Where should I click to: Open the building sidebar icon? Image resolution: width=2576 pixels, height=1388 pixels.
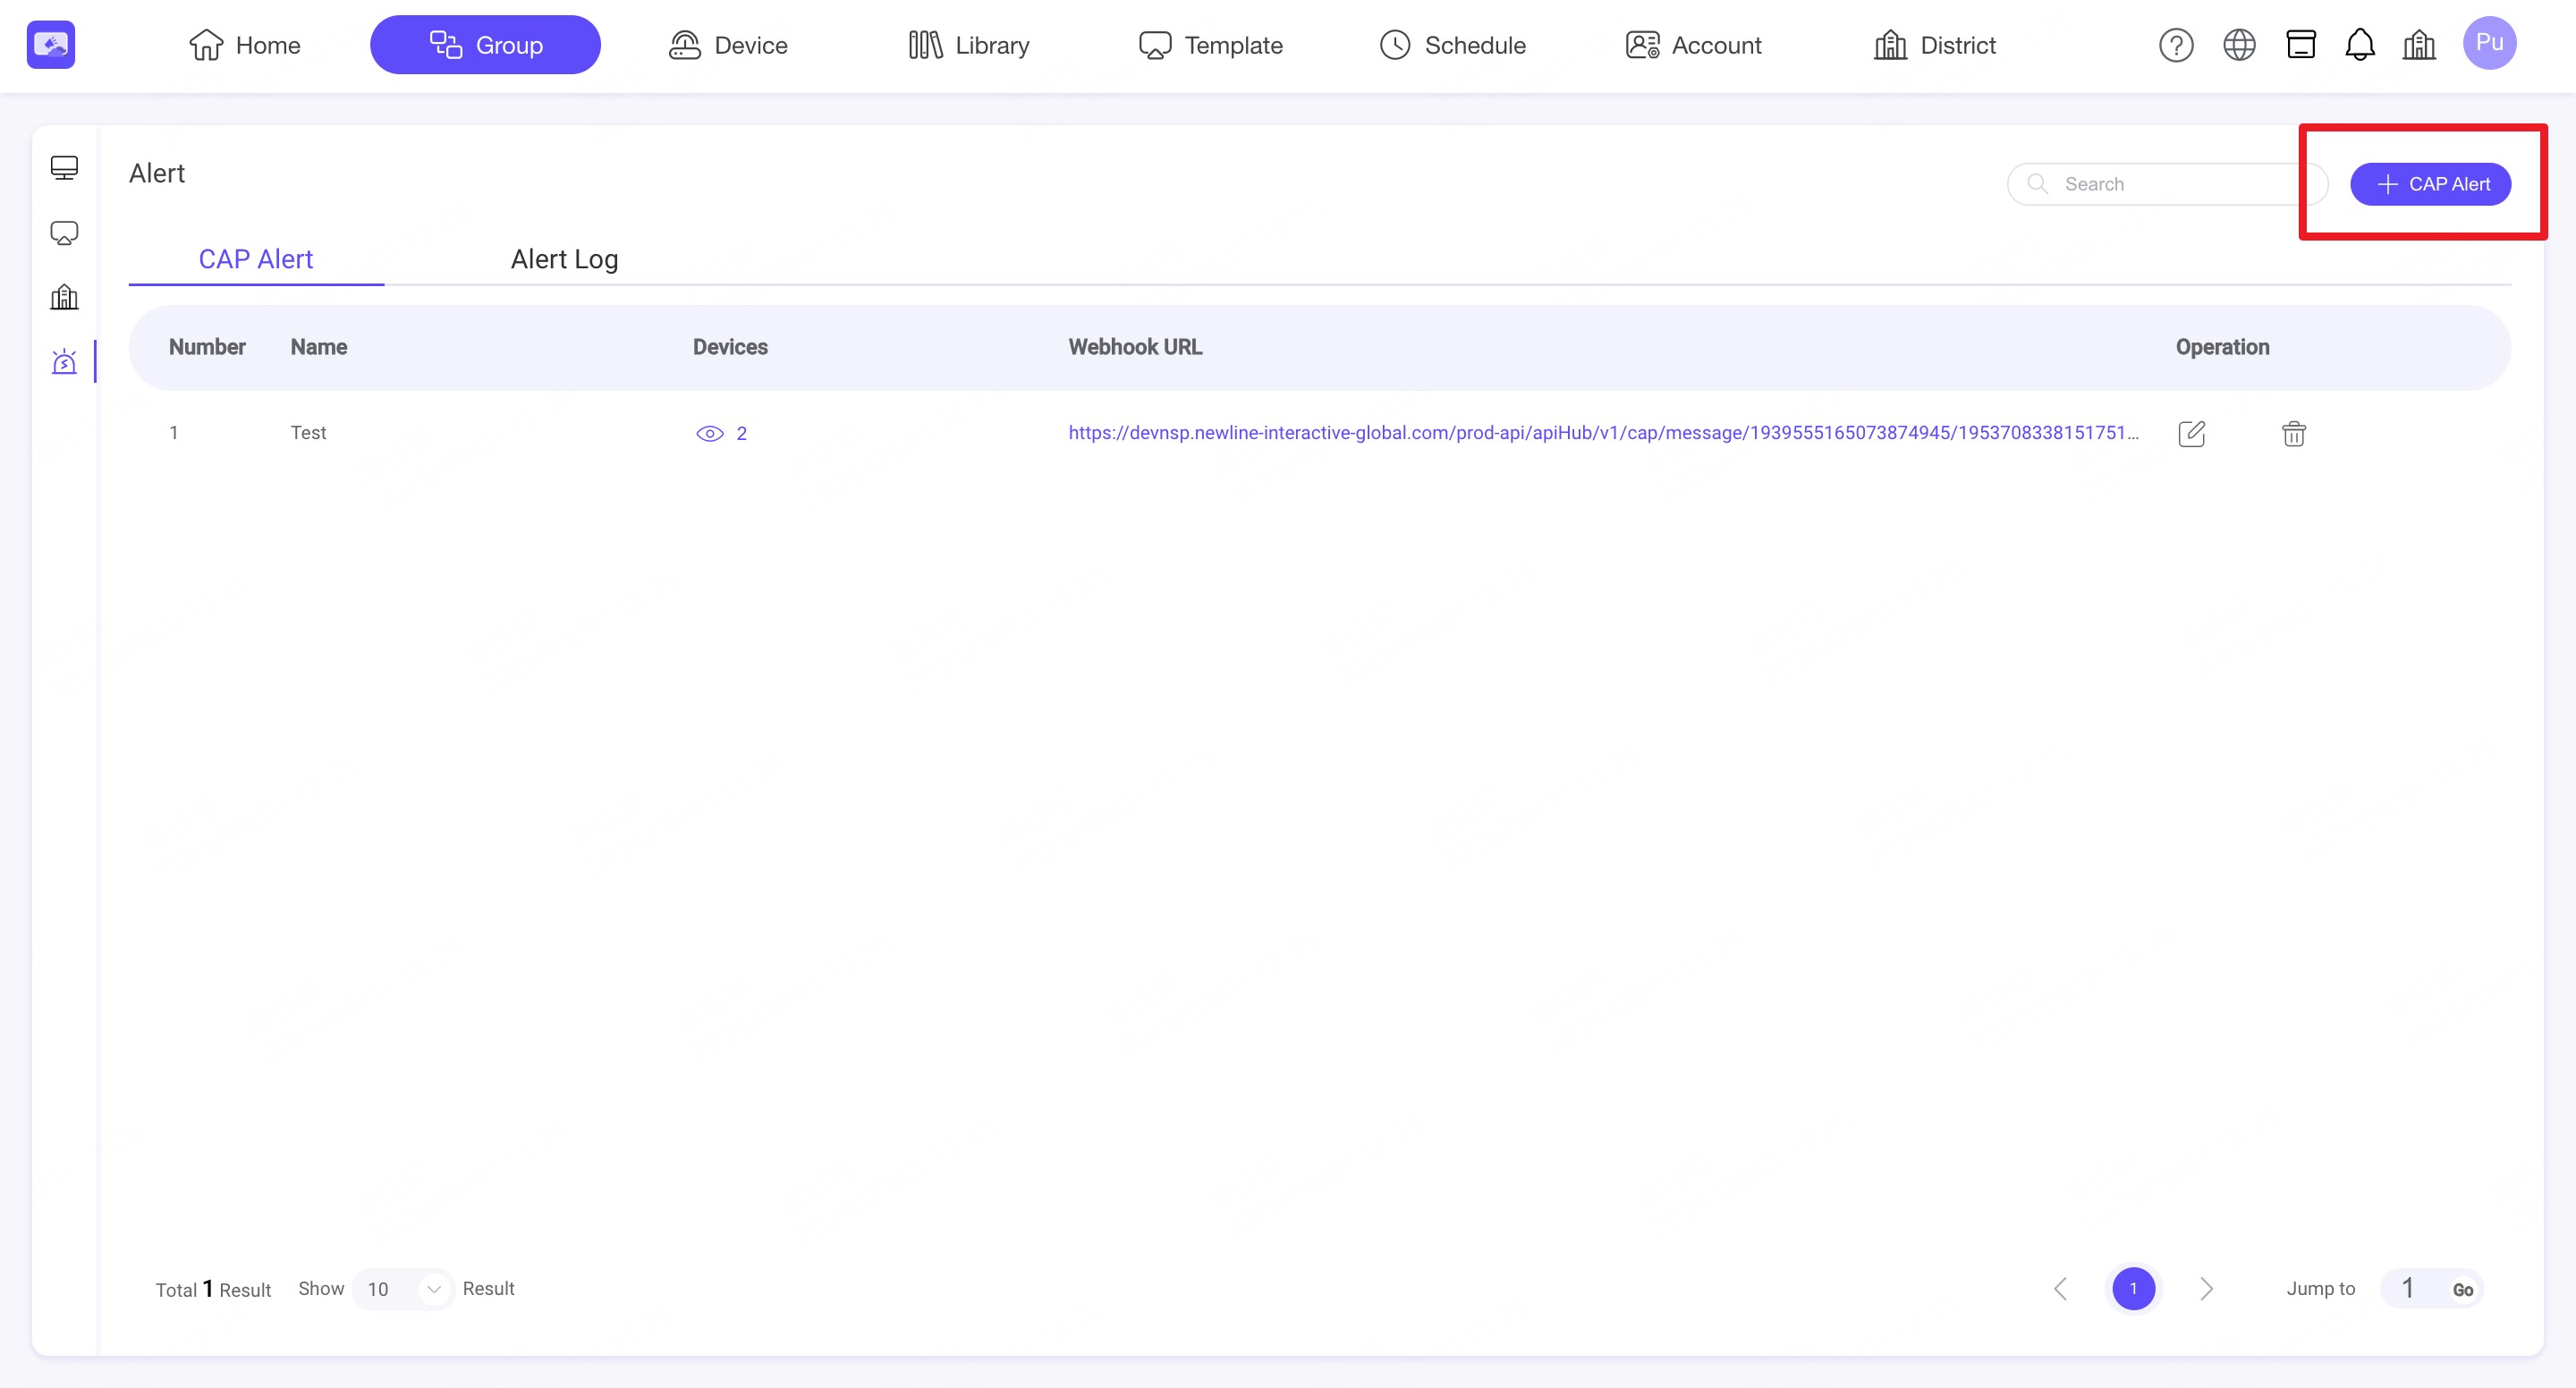64,297
